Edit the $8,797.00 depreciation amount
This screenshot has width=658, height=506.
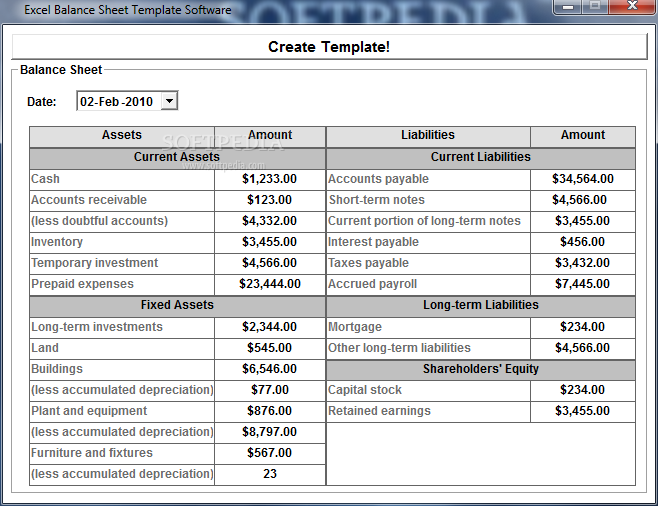(270, 432)
